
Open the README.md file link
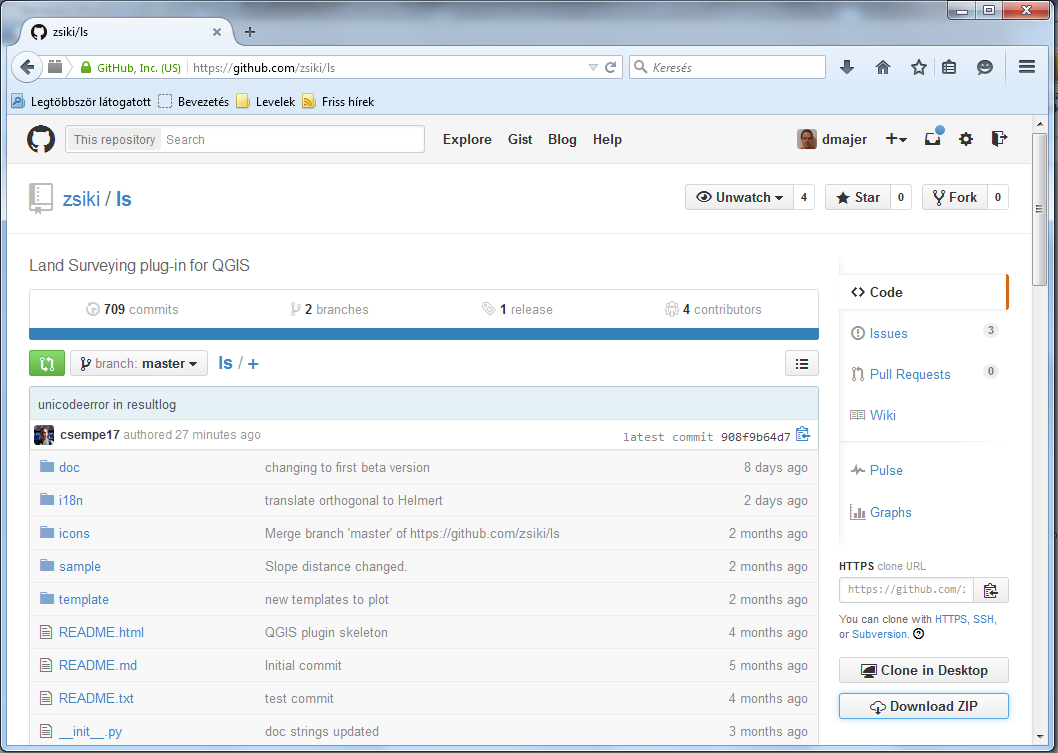click(97, 665)
